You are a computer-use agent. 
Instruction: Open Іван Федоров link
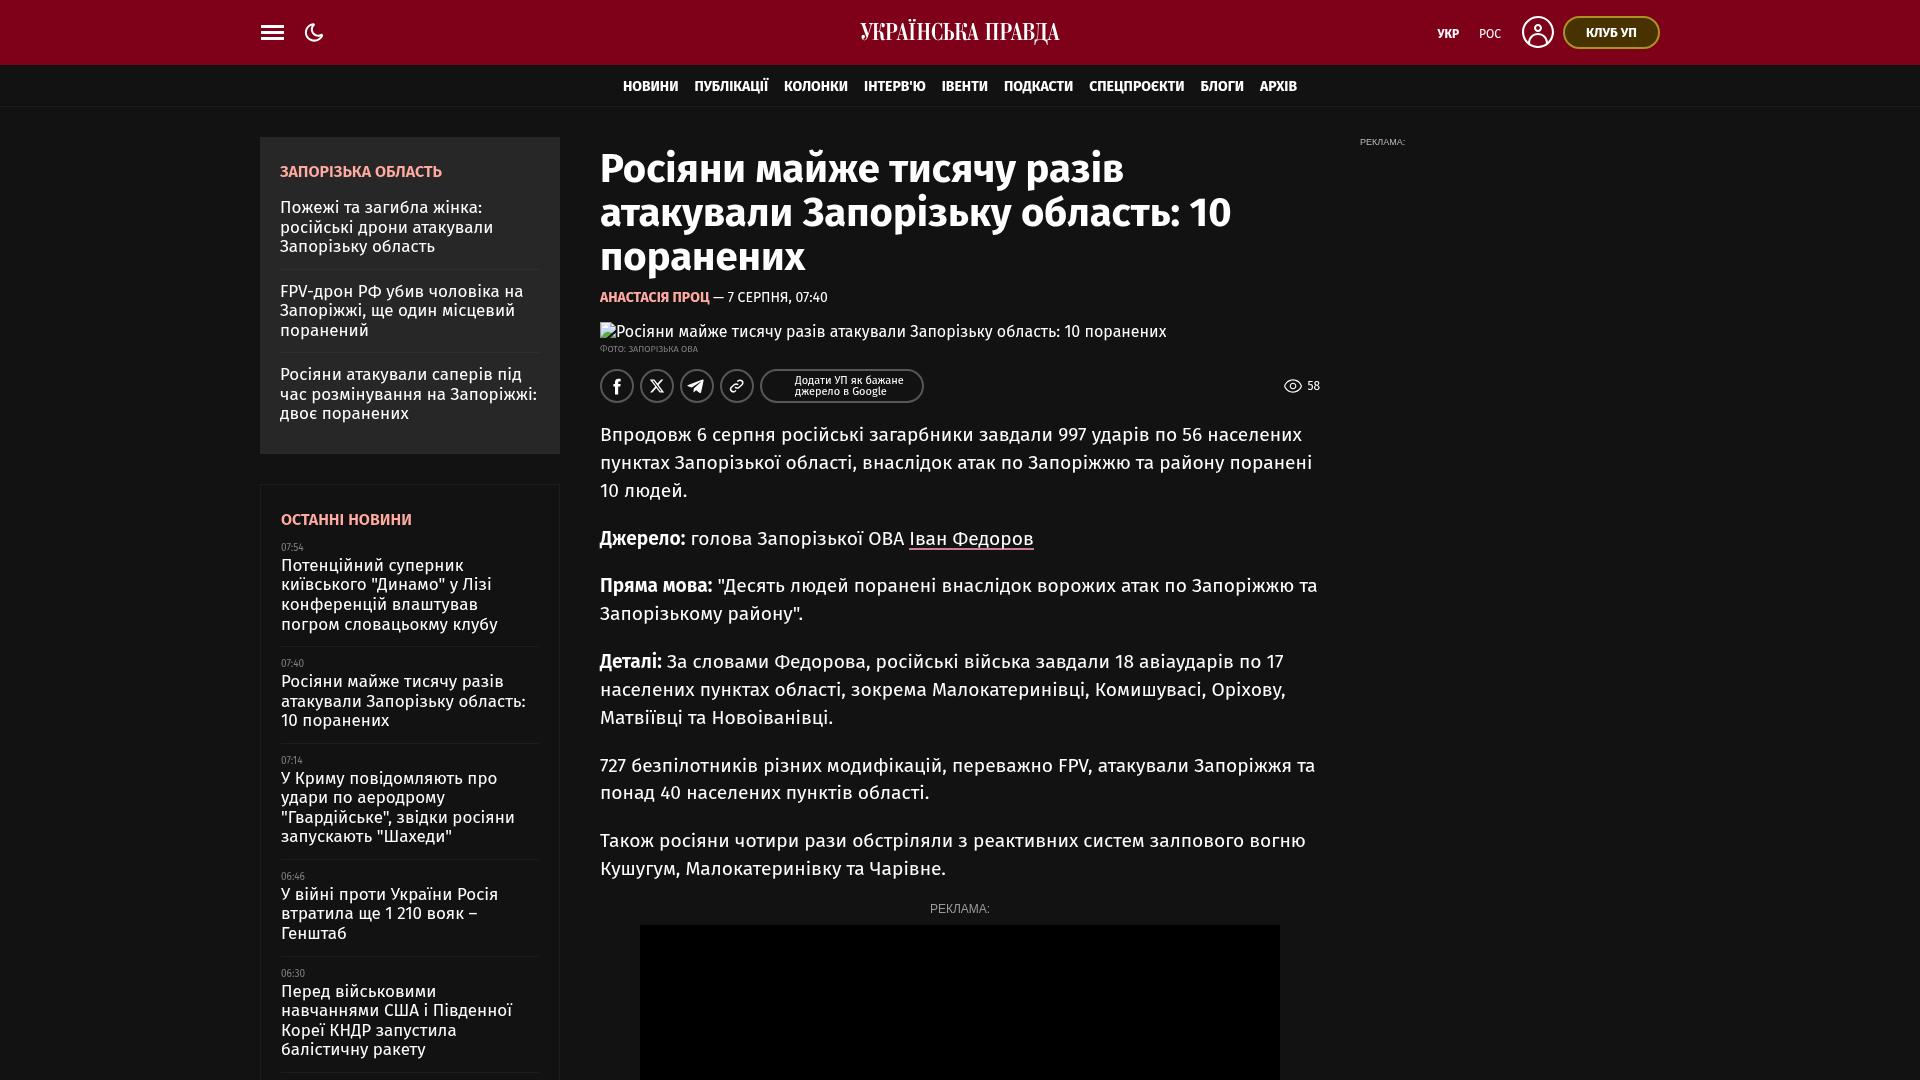(971, 539)
